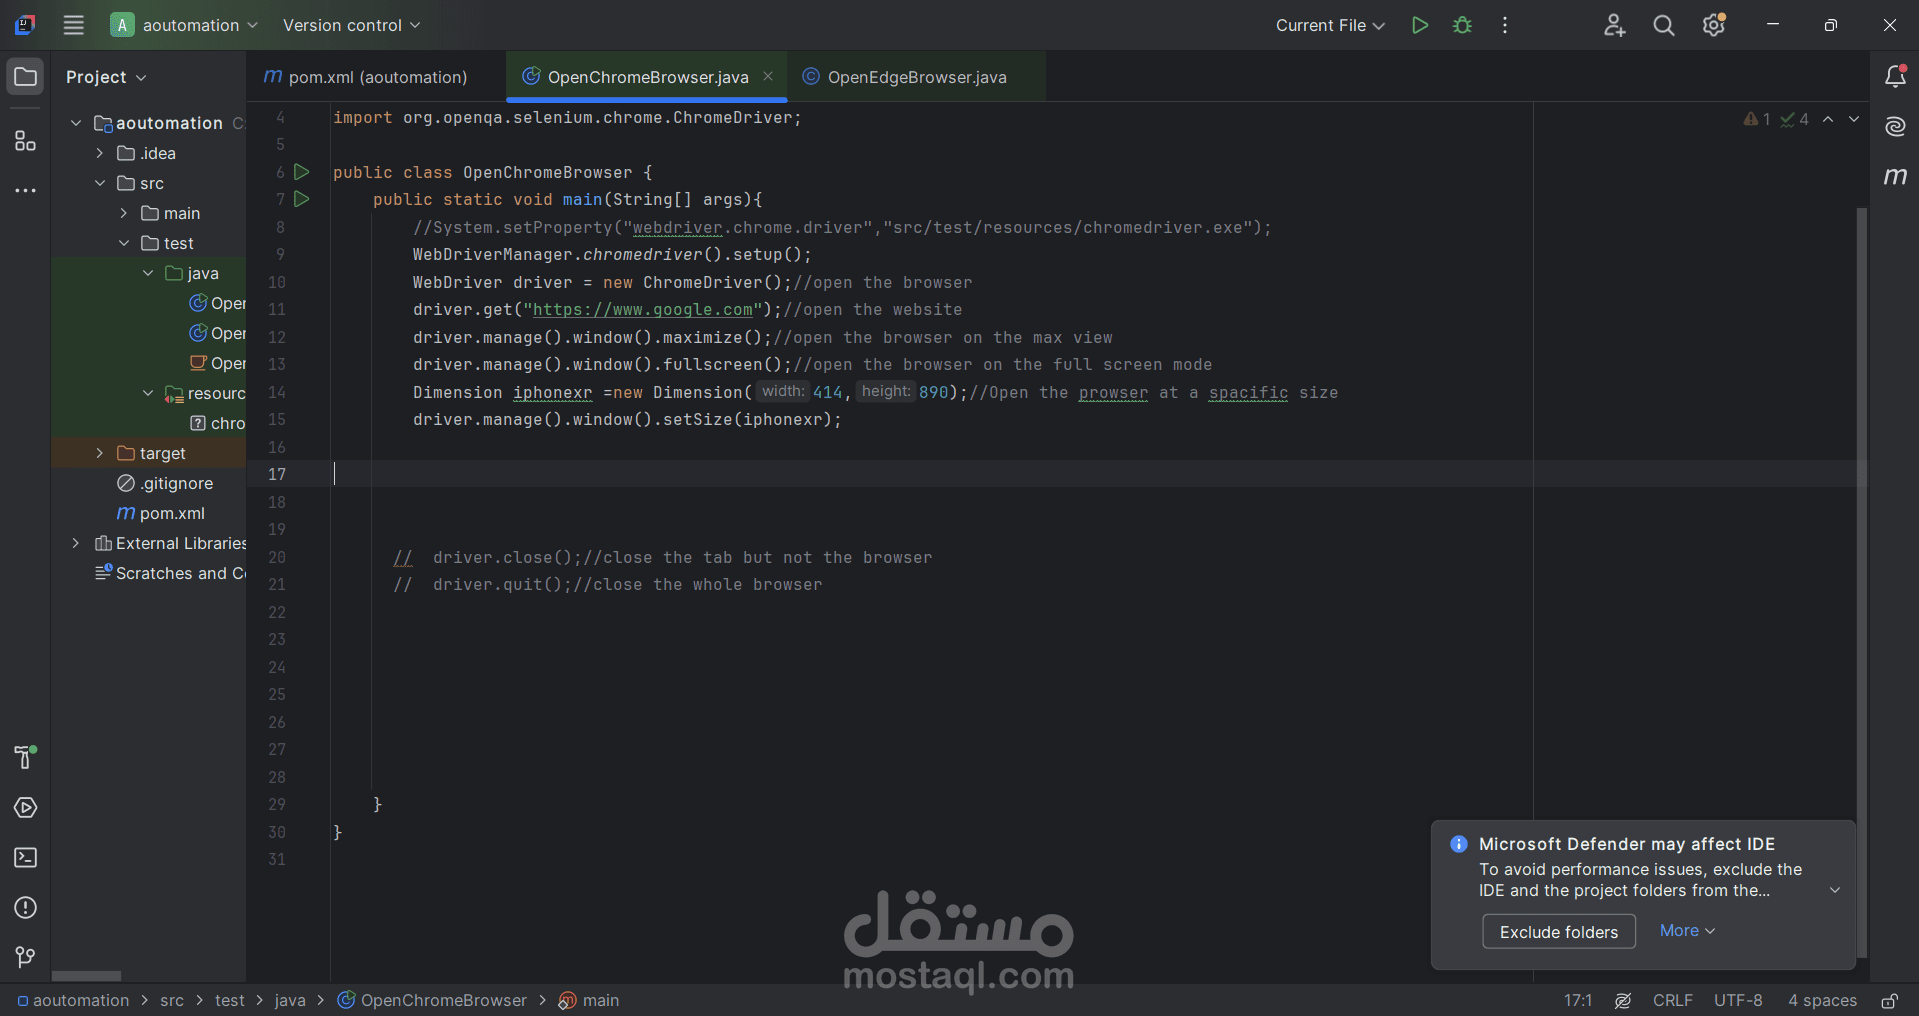The image size is (1919, 1016).
Task: Open 4 spaces indent settings
Action: pyautogui.click(x=1822, y=1000)
